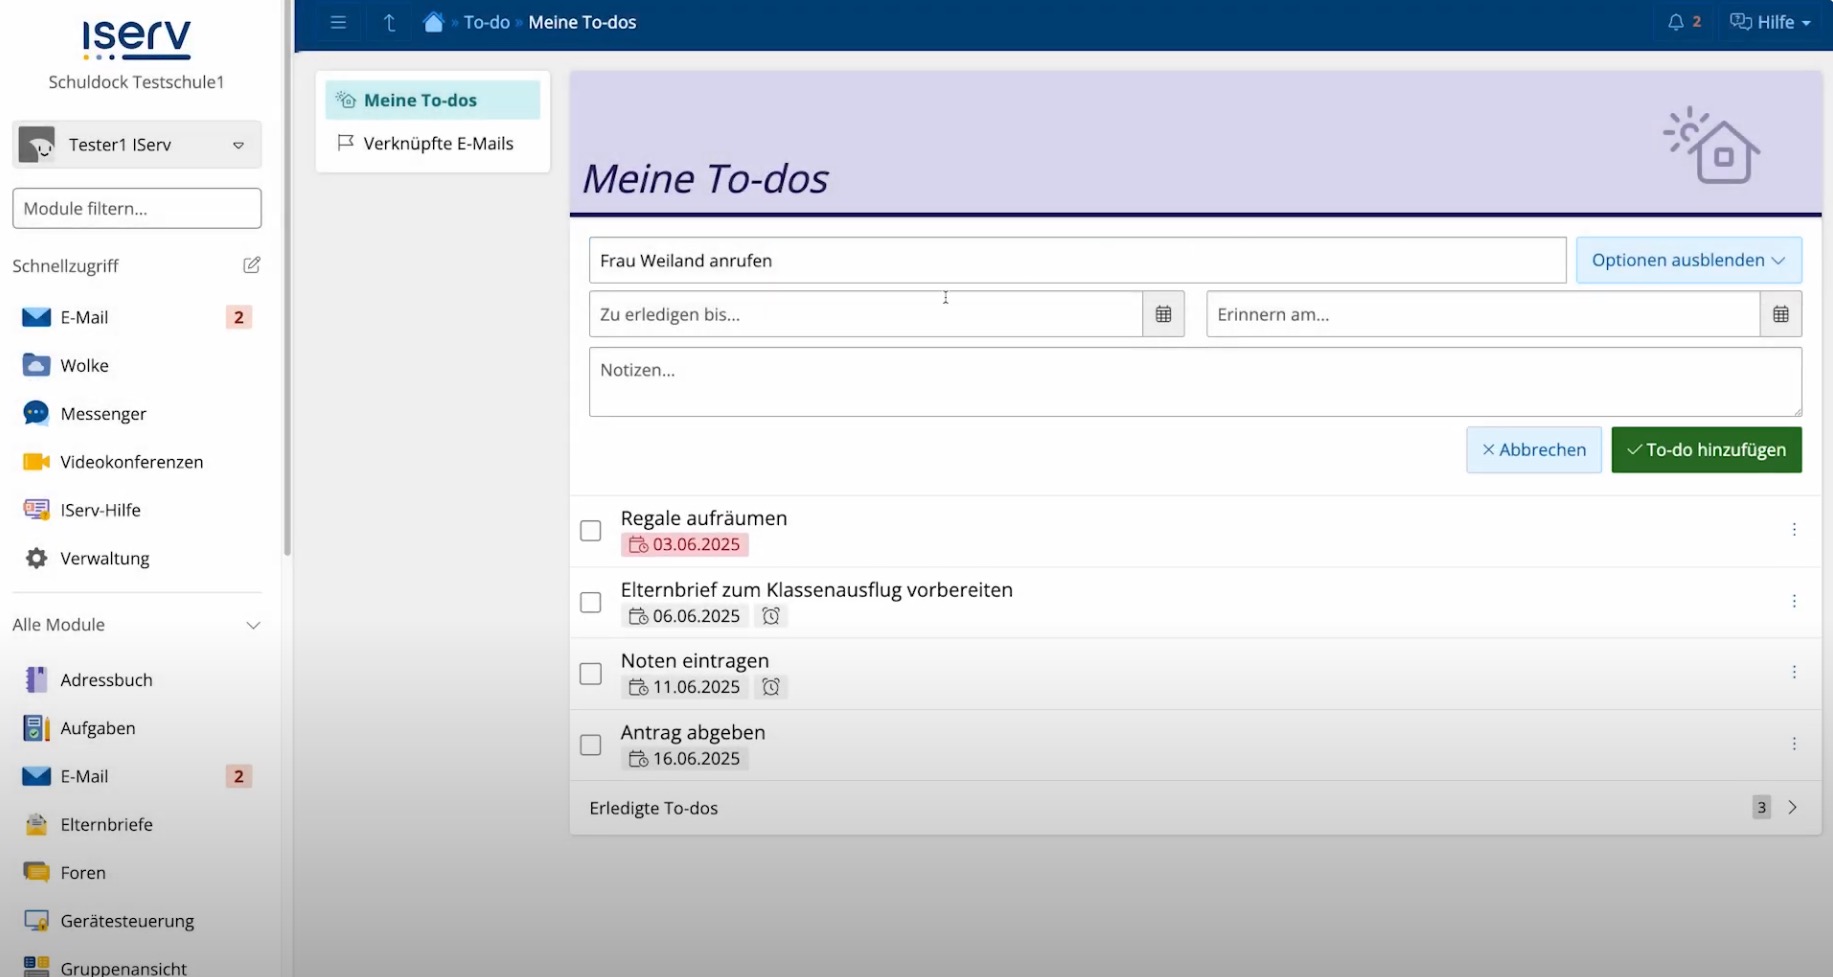This screenshot has height=977, width=1833.
Task: Mark Antrag abgeben as completed
Action: [x=590, y=744]
